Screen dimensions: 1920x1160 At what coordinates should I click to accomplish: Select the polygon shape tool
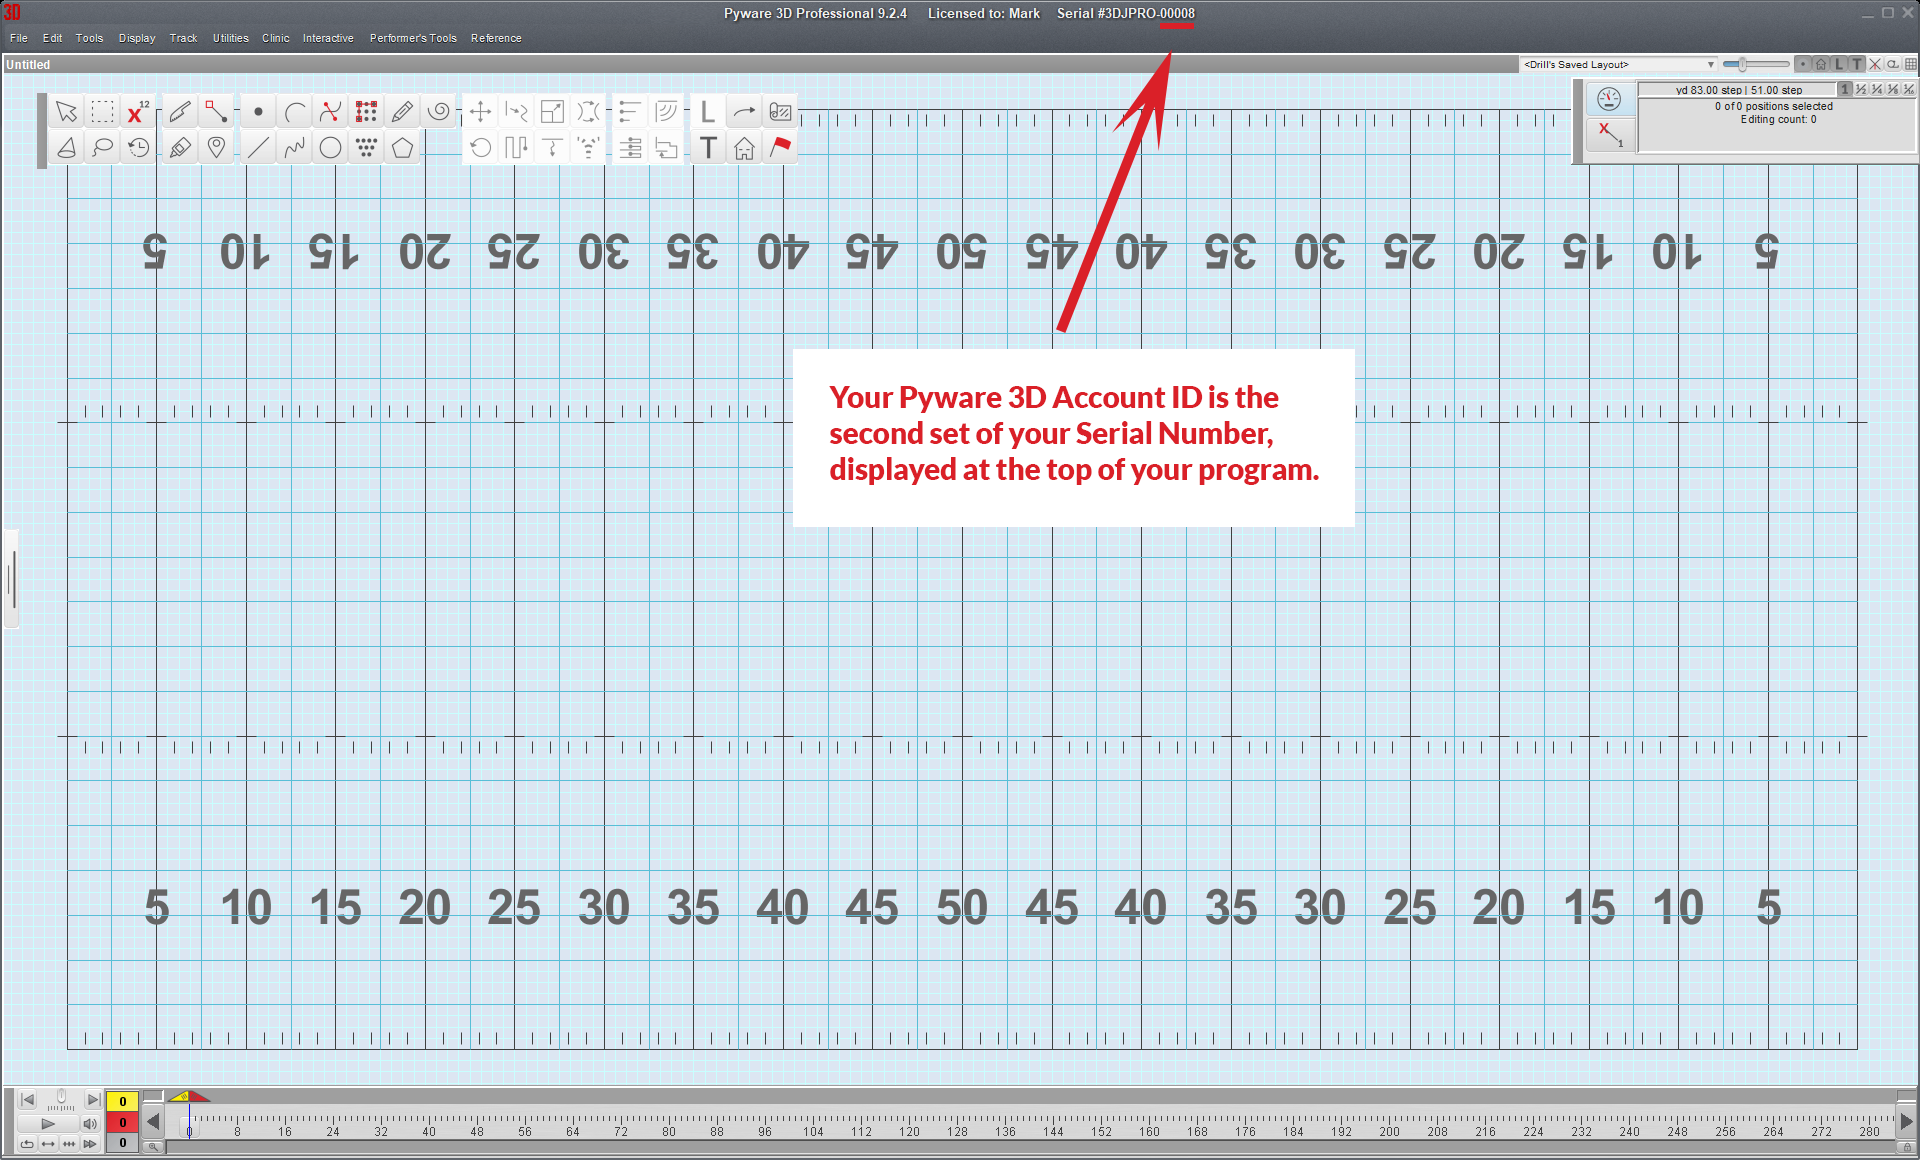click(402, 148)
